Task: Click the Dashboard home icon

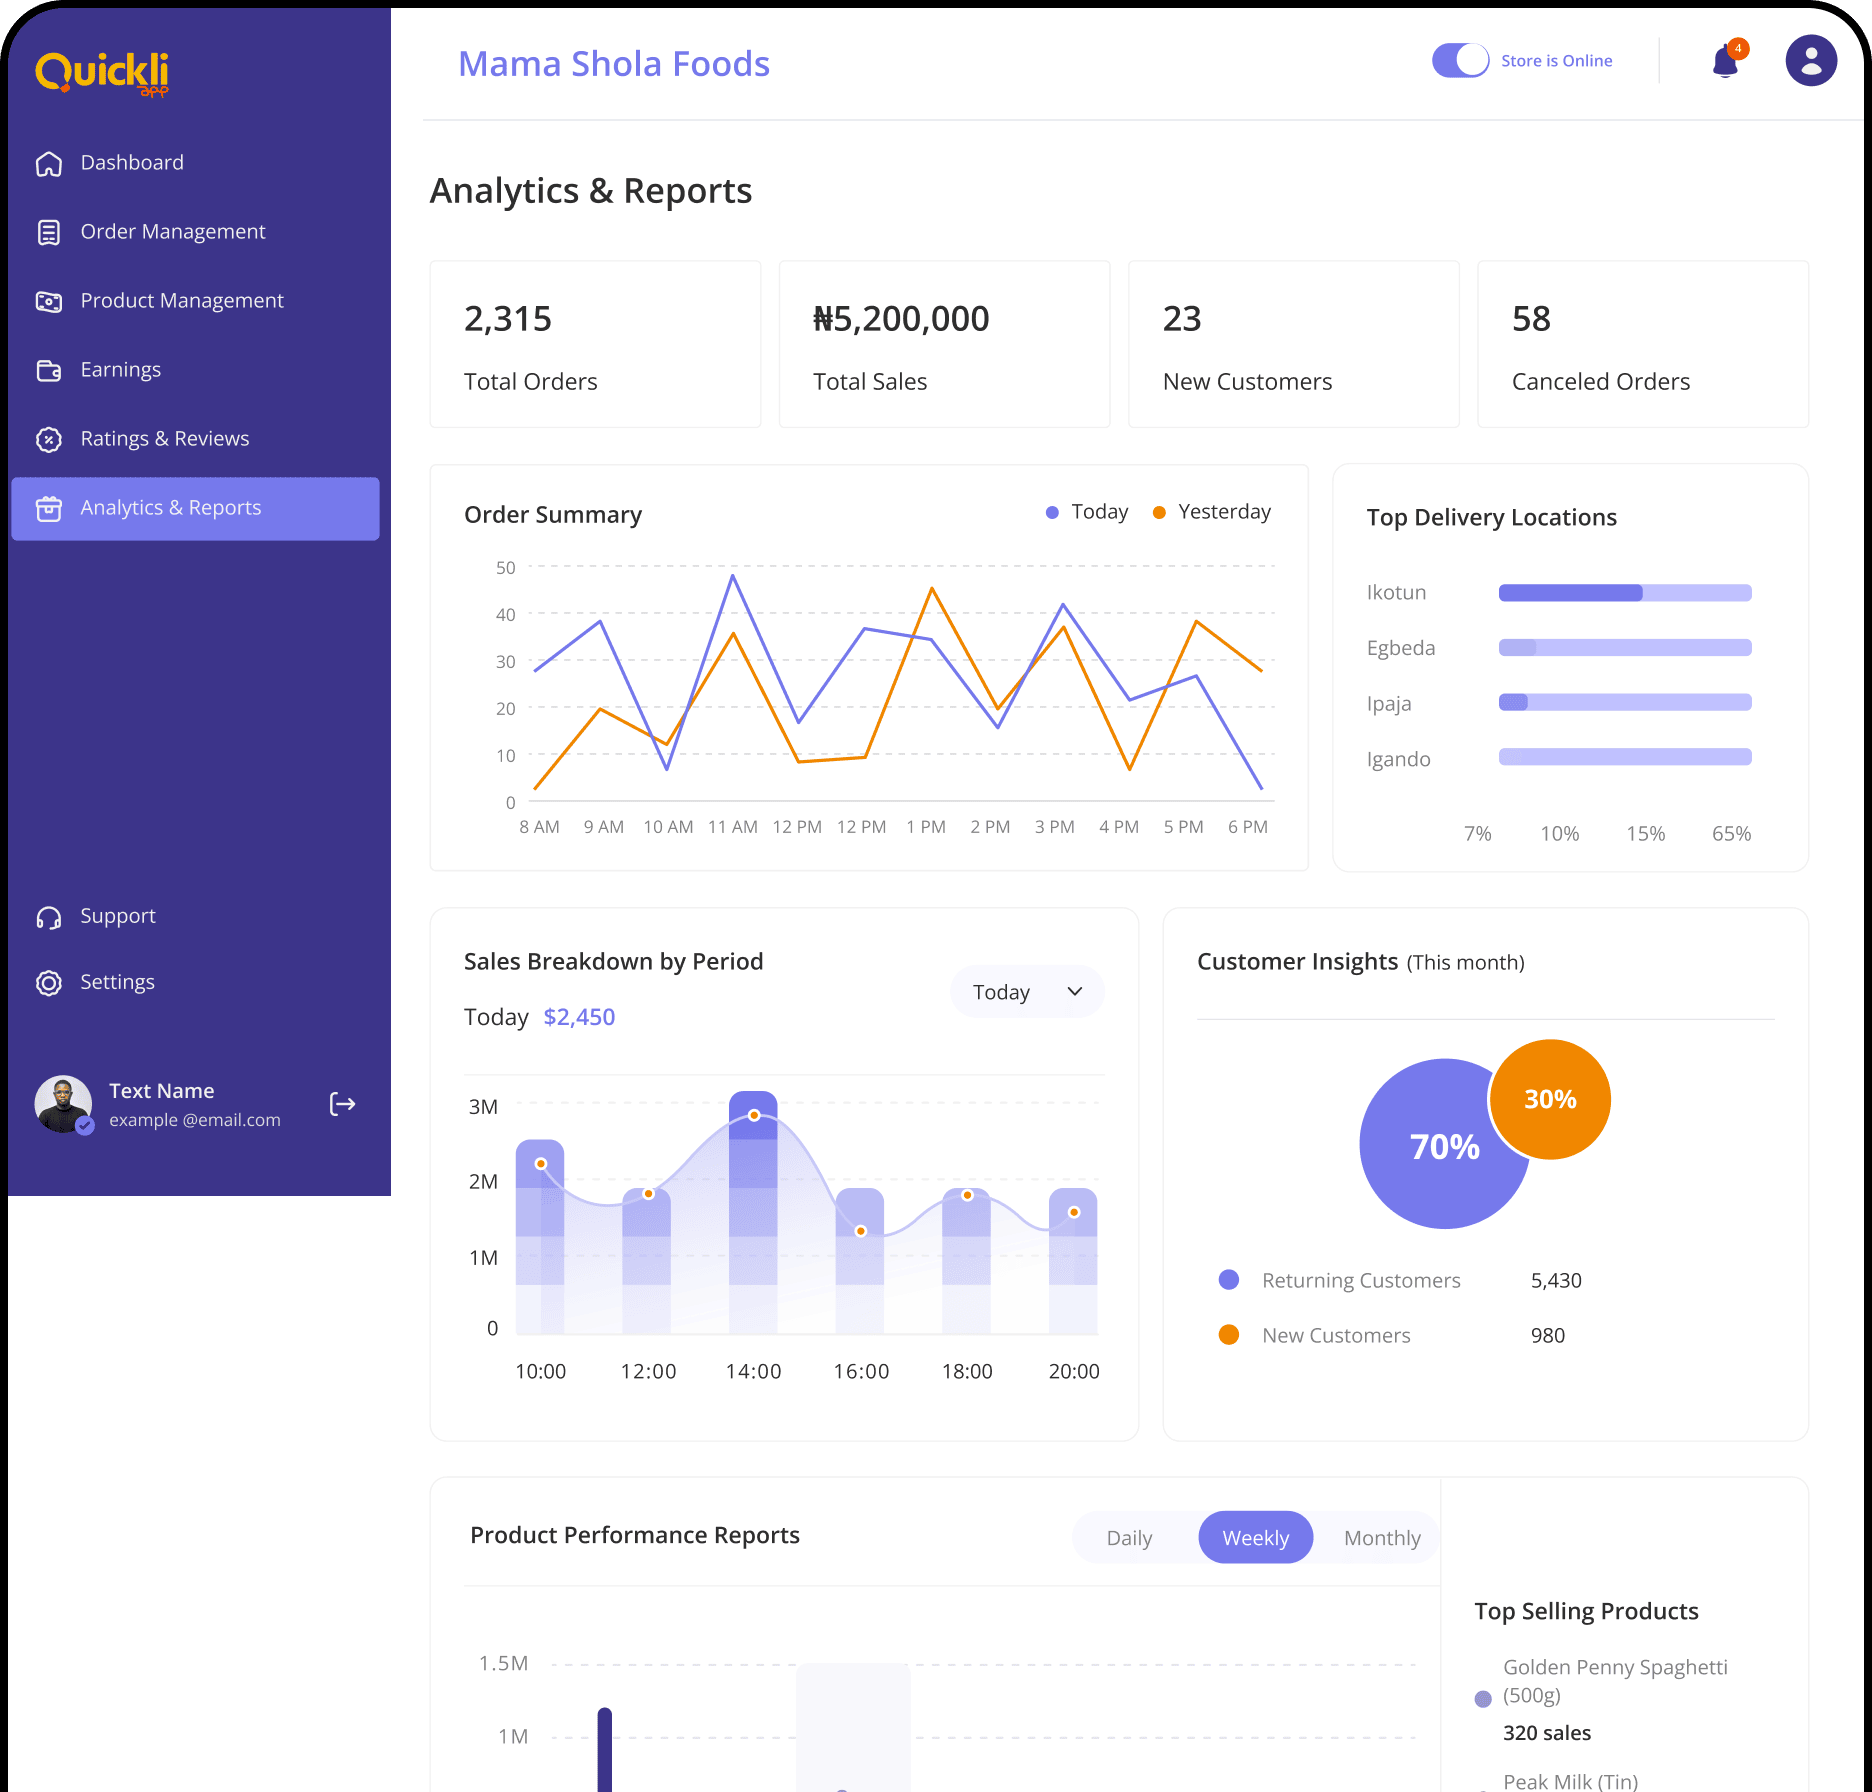Action: 49,164
